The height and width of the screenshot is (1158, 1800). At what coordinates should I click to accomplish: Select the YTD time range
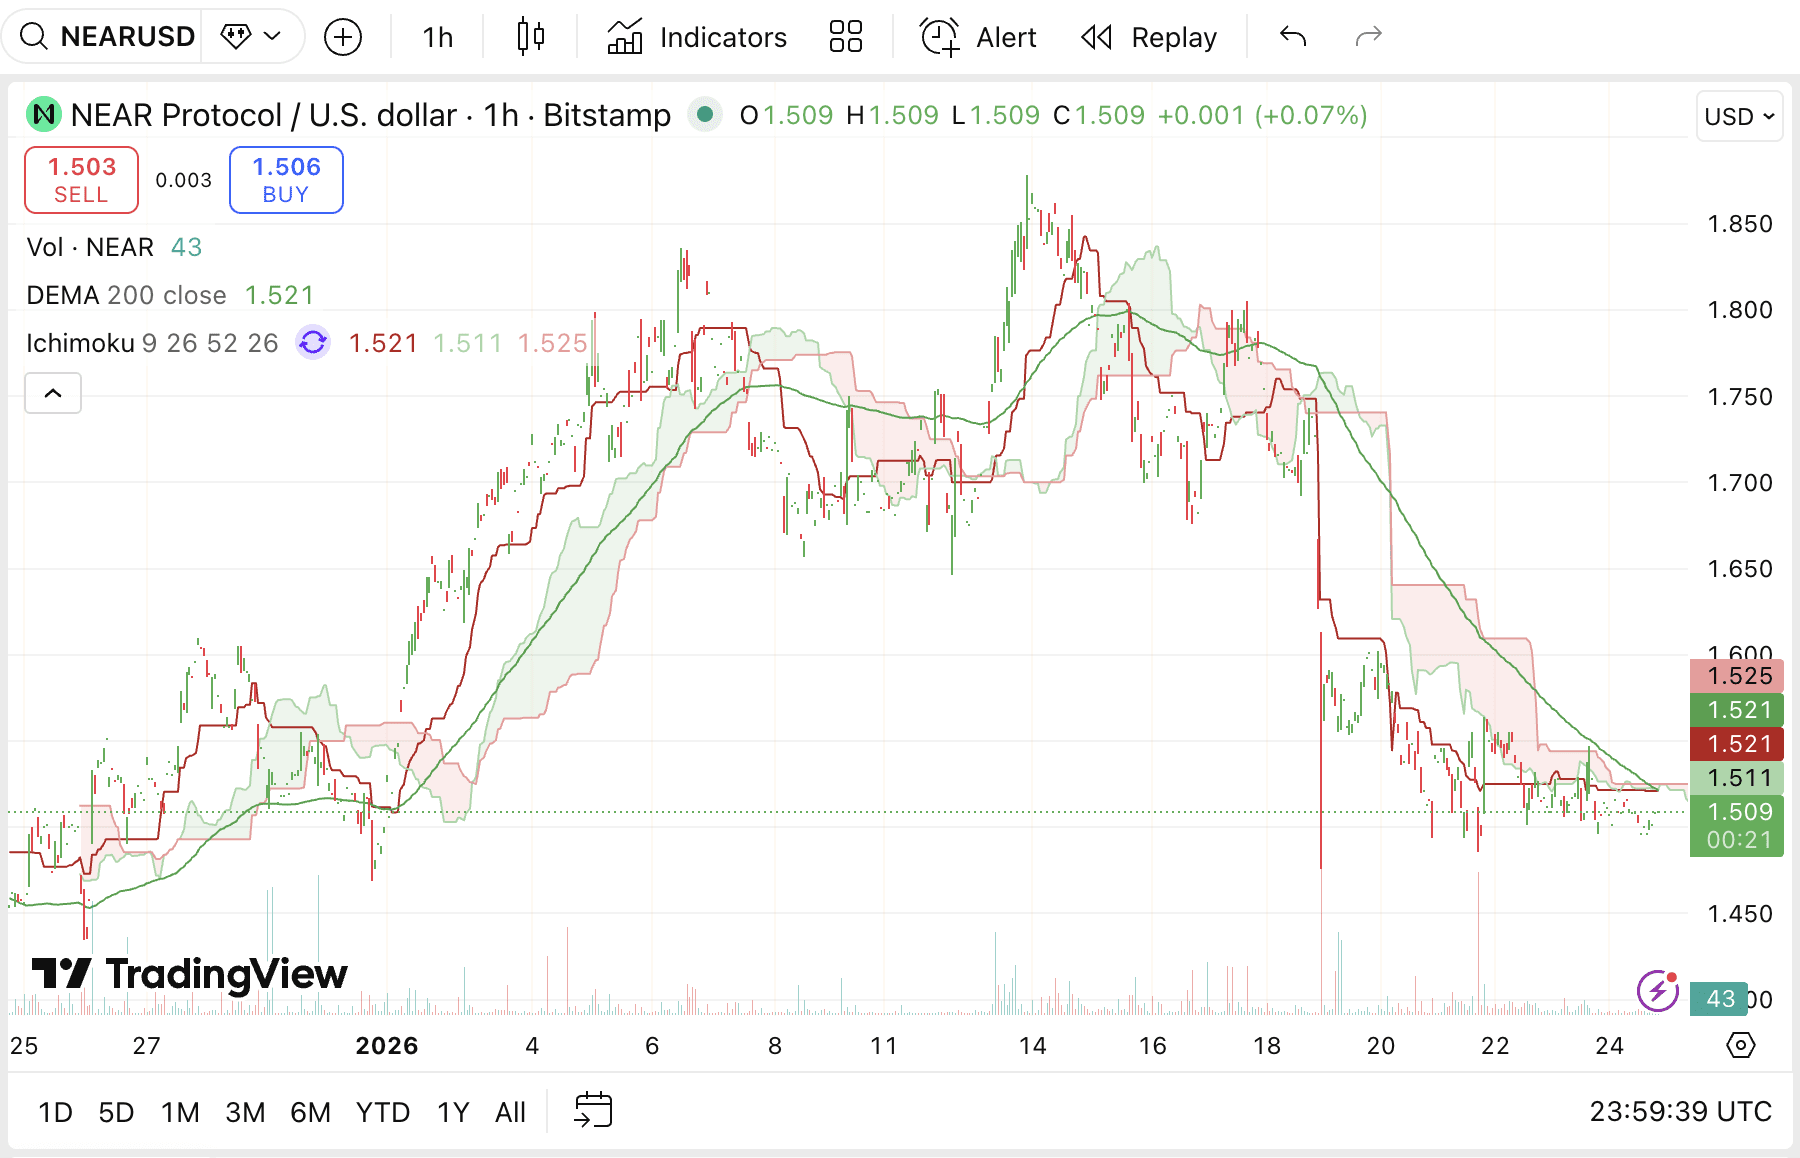[x=383, y=1112]
